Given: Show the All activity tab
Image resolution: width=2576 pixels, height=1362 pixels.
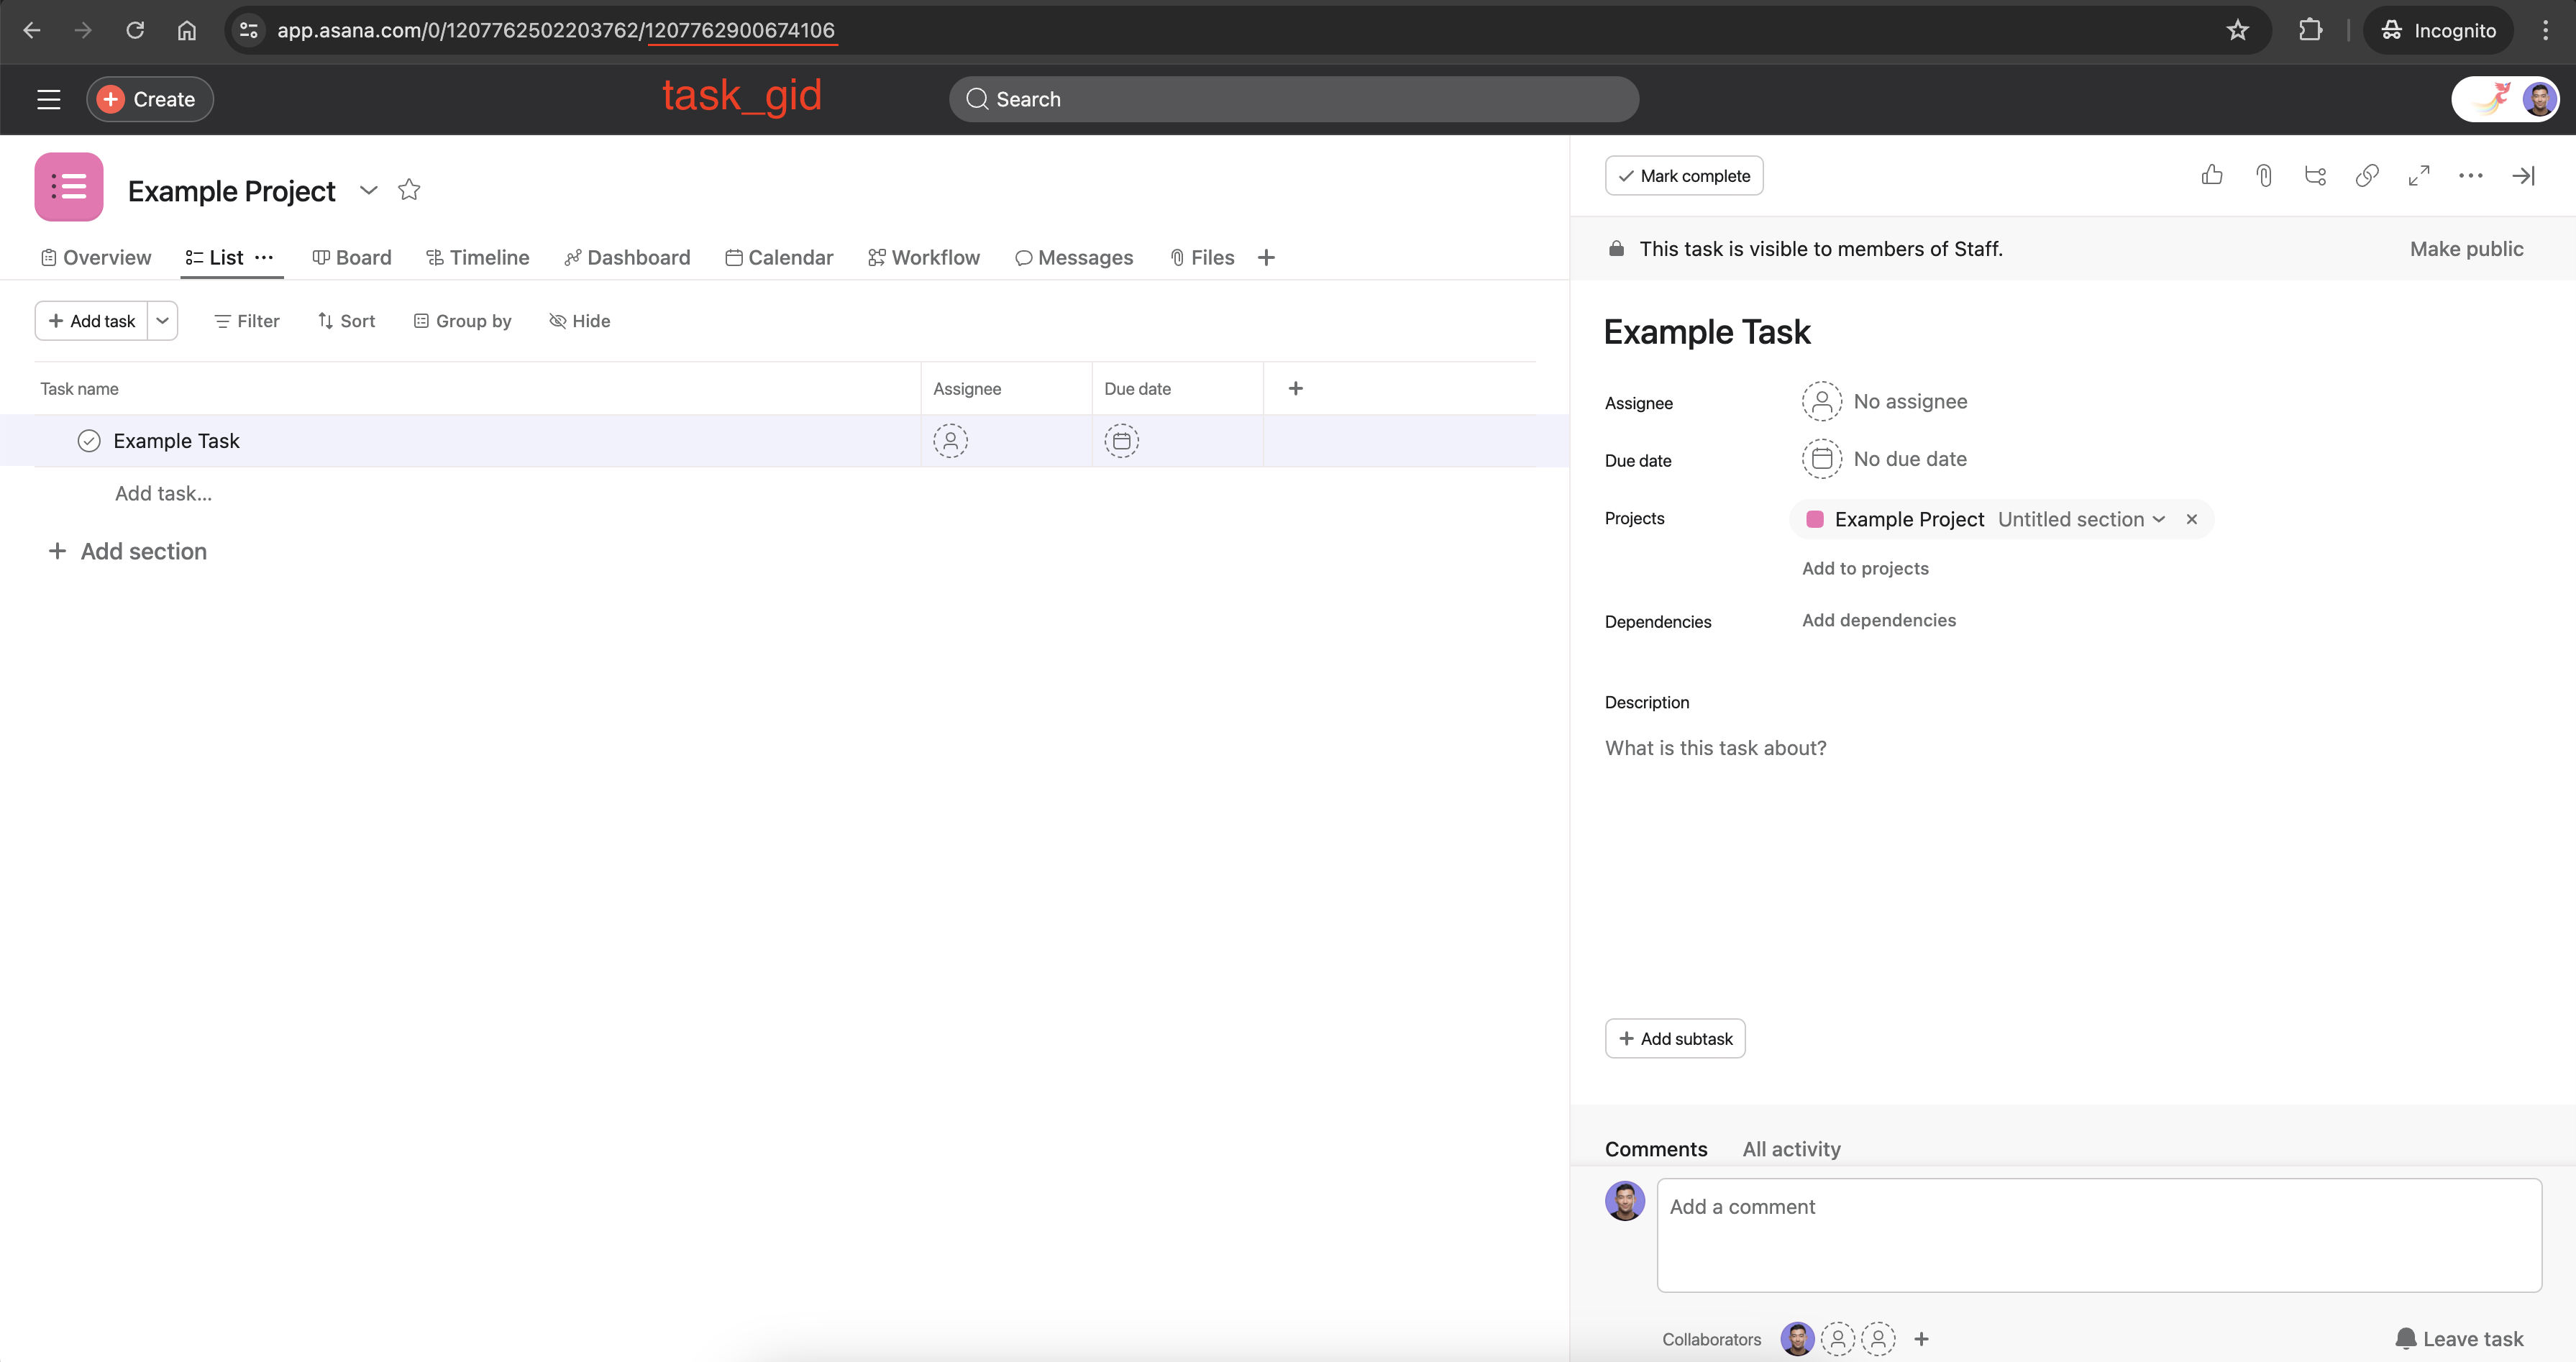Looking at the screenshot, I should 1791,1149.
